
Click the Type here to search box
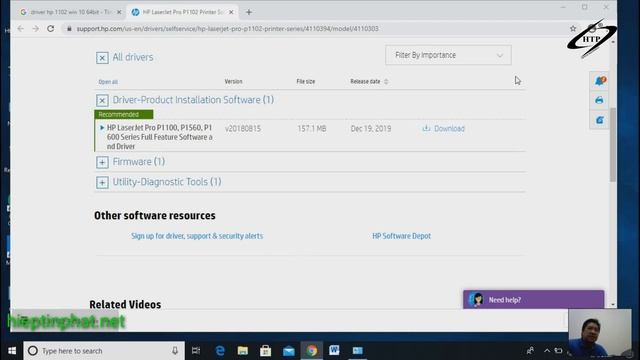(104, 351)
